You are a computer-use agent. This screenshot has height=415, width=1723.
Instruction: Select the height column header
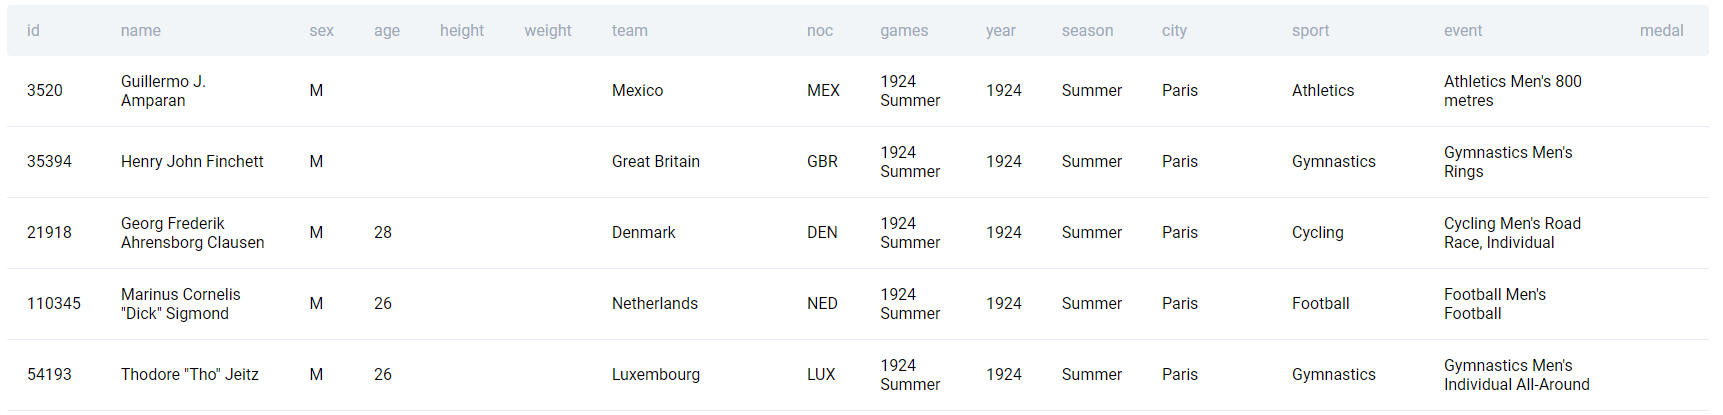[462, 31]
